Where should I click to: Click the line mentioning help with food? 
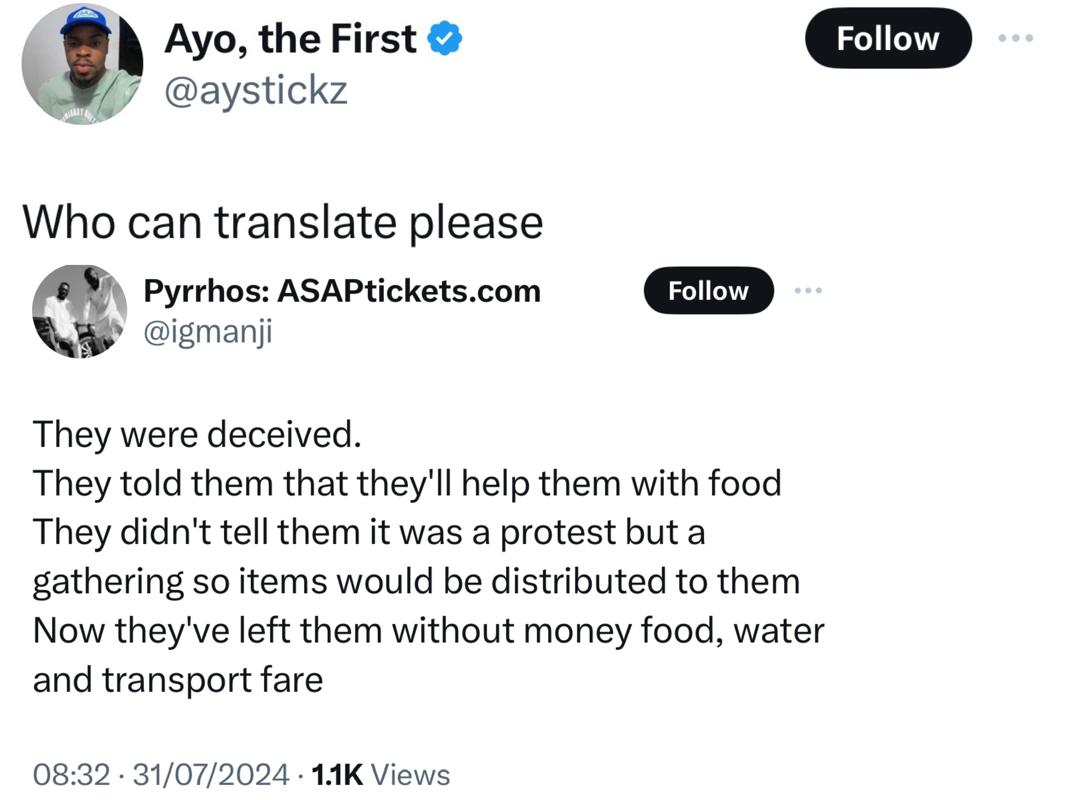tap(407, 484)
